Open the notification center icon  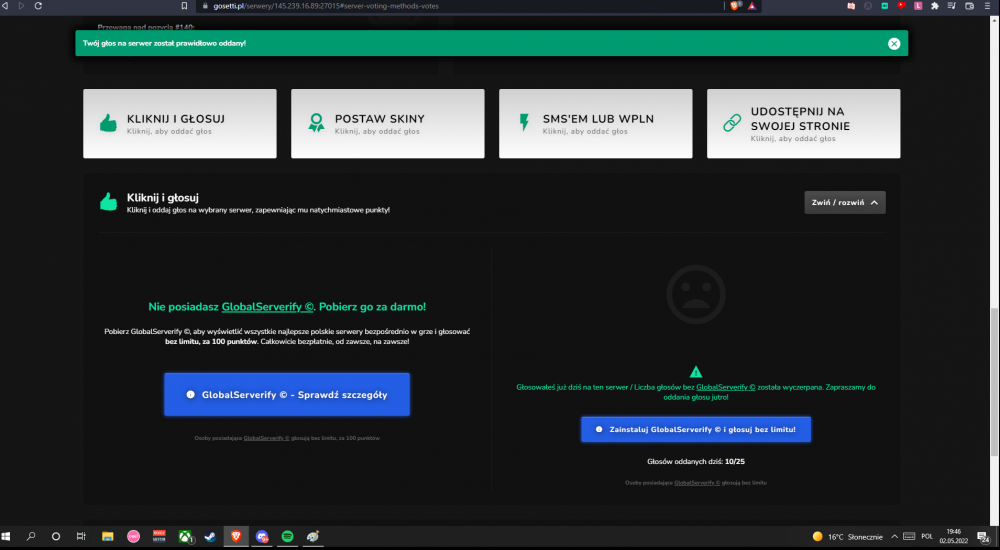tap(983, 537)
